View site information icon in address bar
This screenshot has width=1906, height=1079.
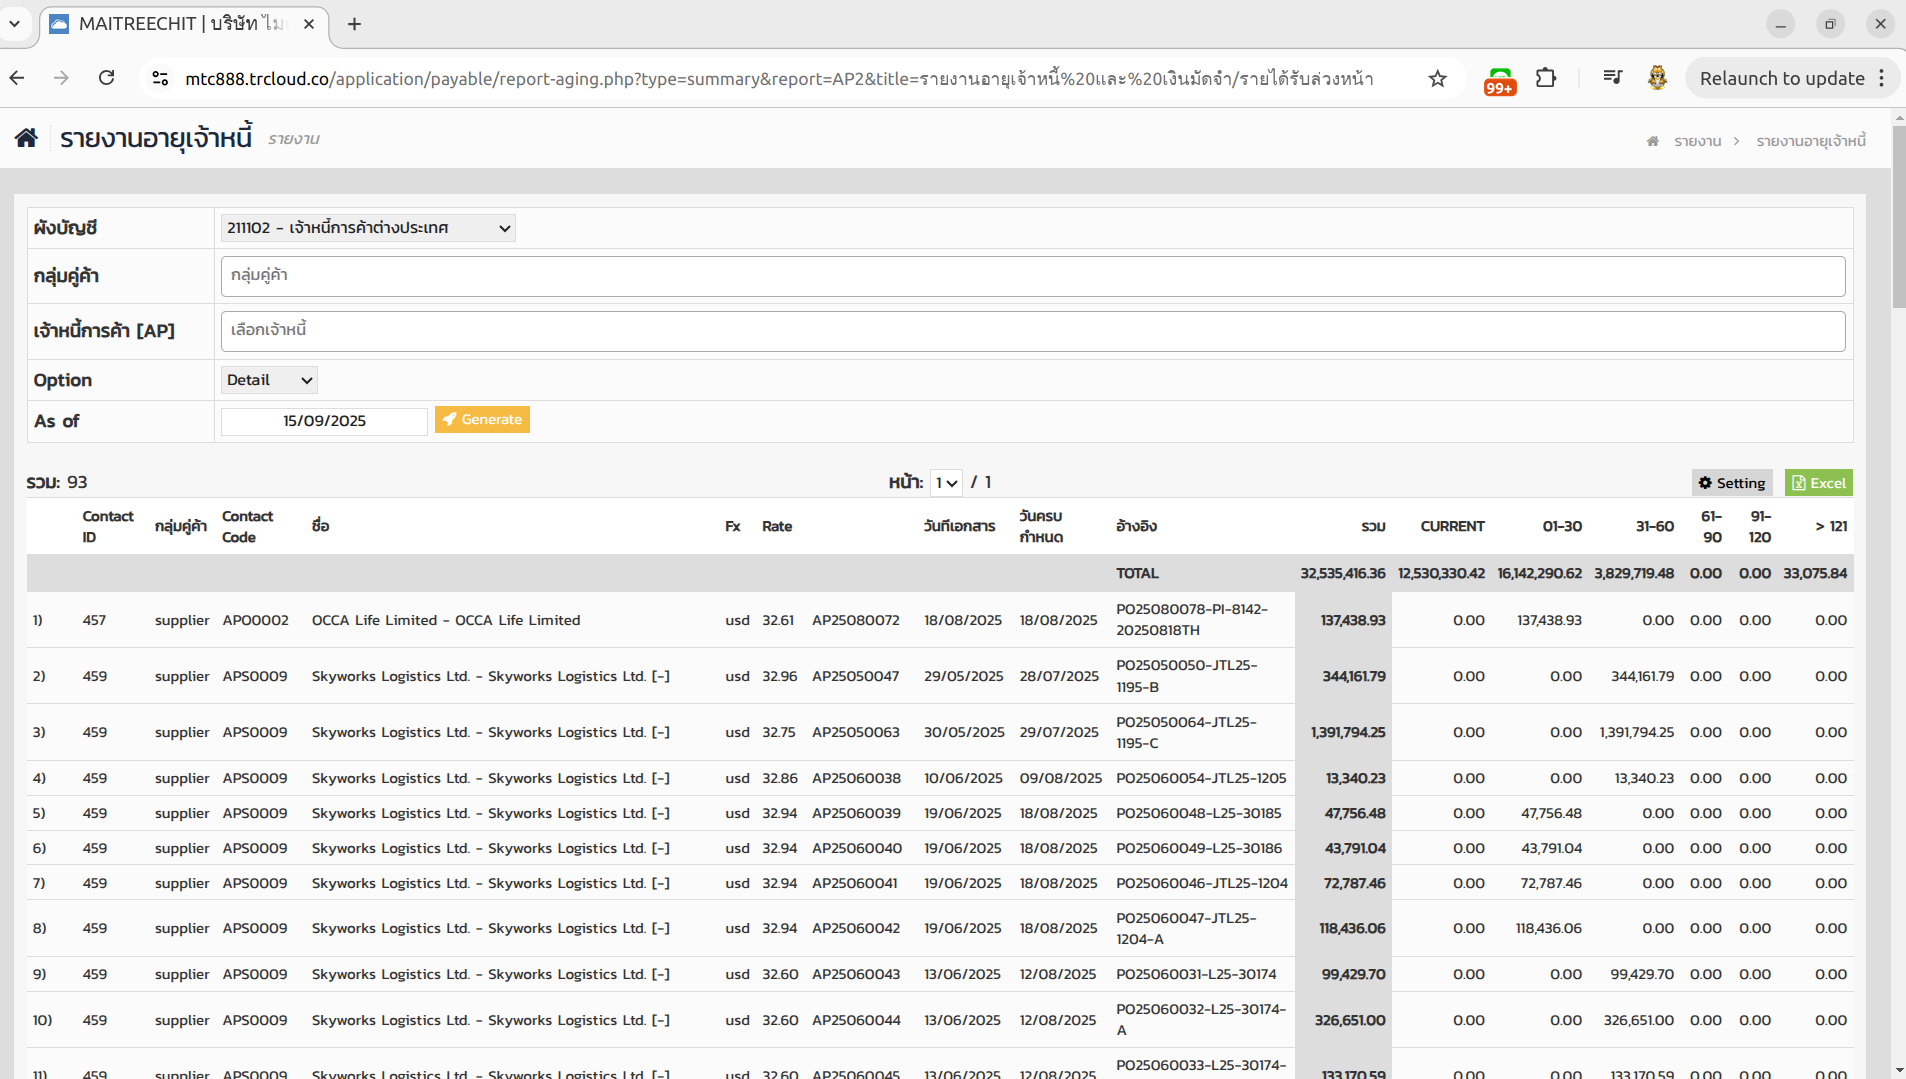pyautogui.click(x=160, y=78)
